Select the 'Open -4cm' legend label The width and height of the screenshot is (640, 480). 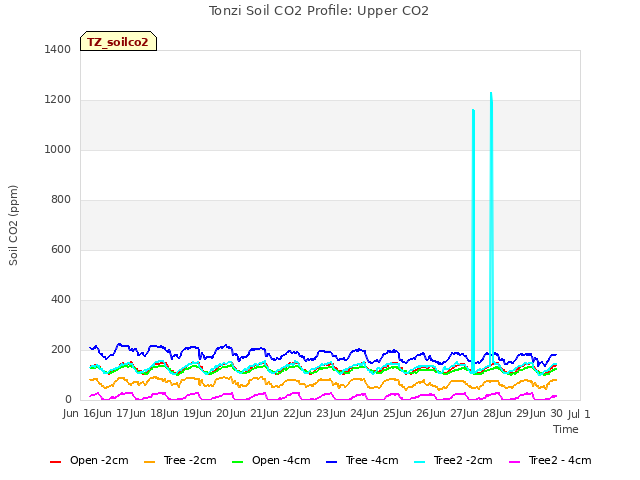click(x=281, y=460)
